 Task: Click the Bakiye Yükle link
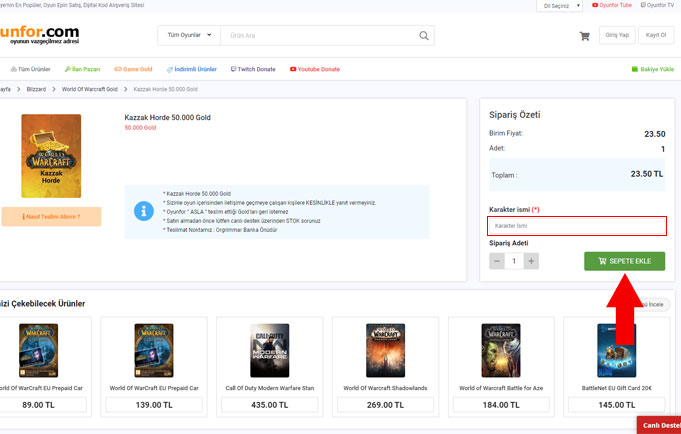652,69
